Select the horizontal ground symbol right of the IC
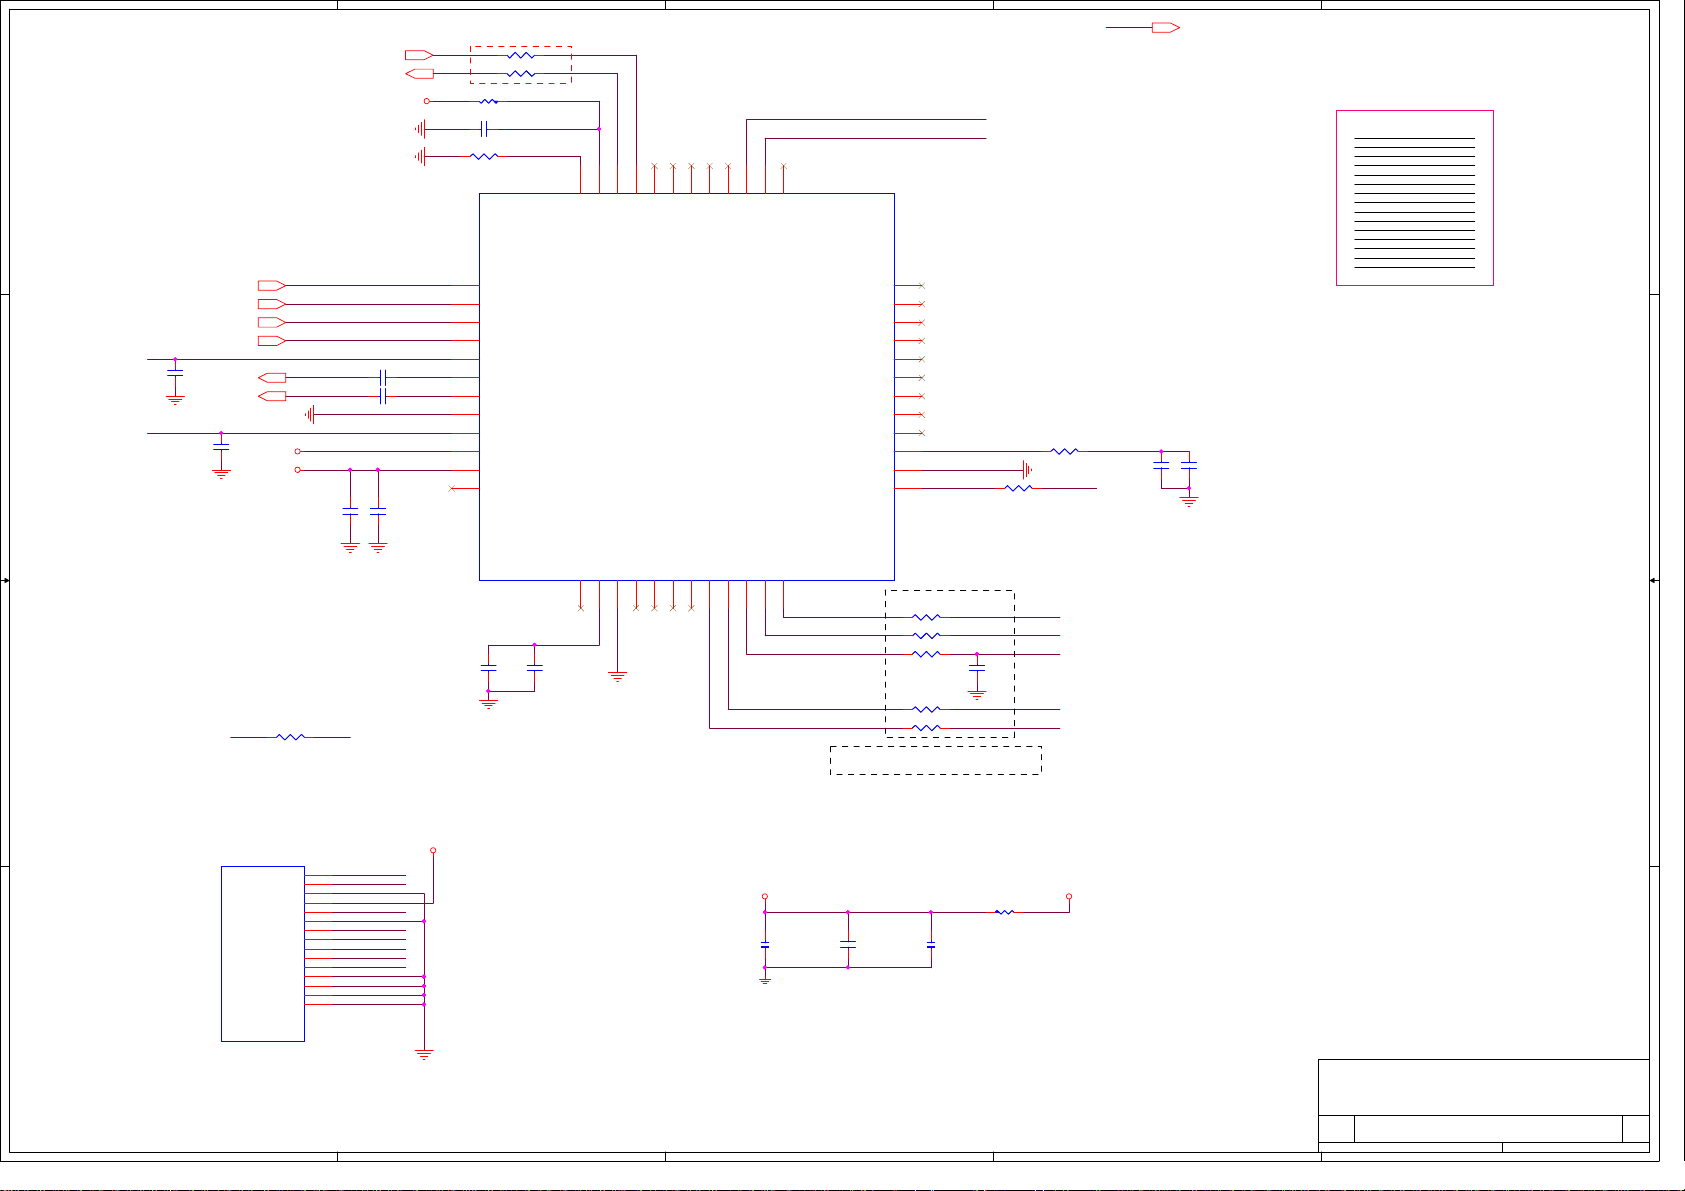The image size is (1685, 1191). (x=1027, y=470)
